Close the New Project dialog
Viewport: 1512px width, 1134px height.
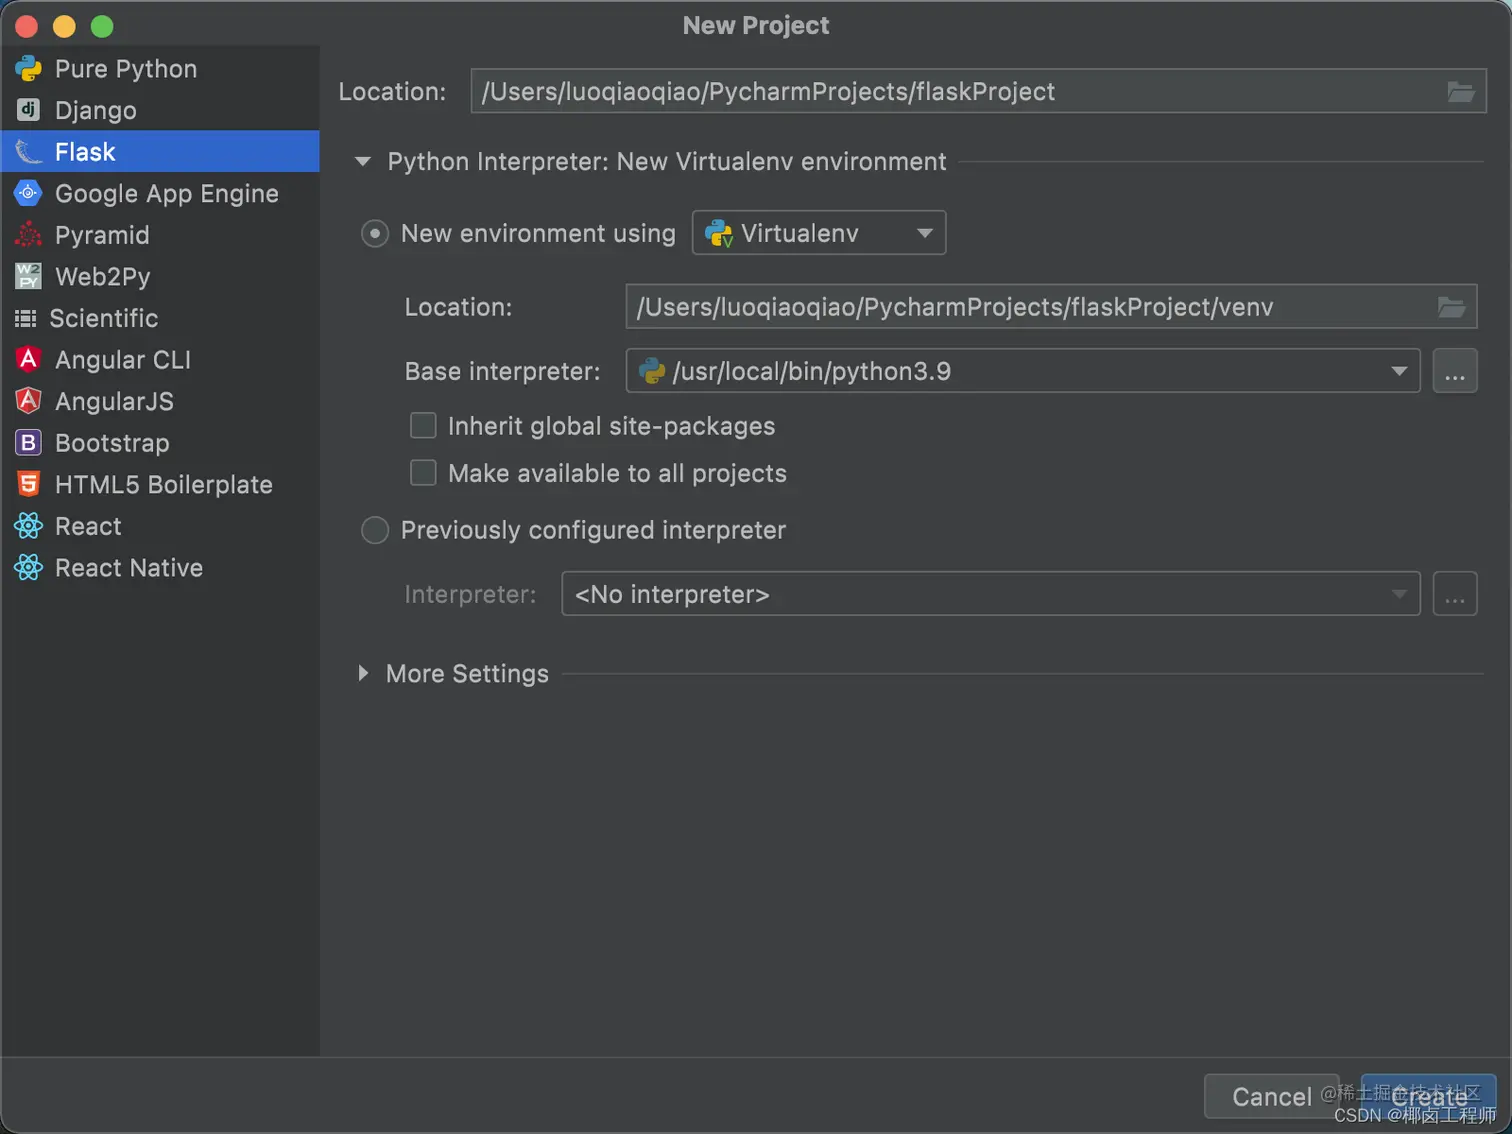click(27, 27)
